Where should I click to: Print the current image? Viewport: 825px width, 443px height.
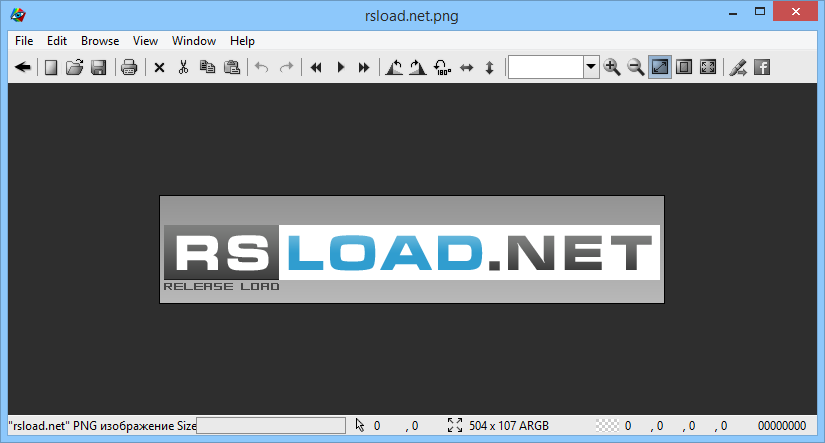coord(129,67)
